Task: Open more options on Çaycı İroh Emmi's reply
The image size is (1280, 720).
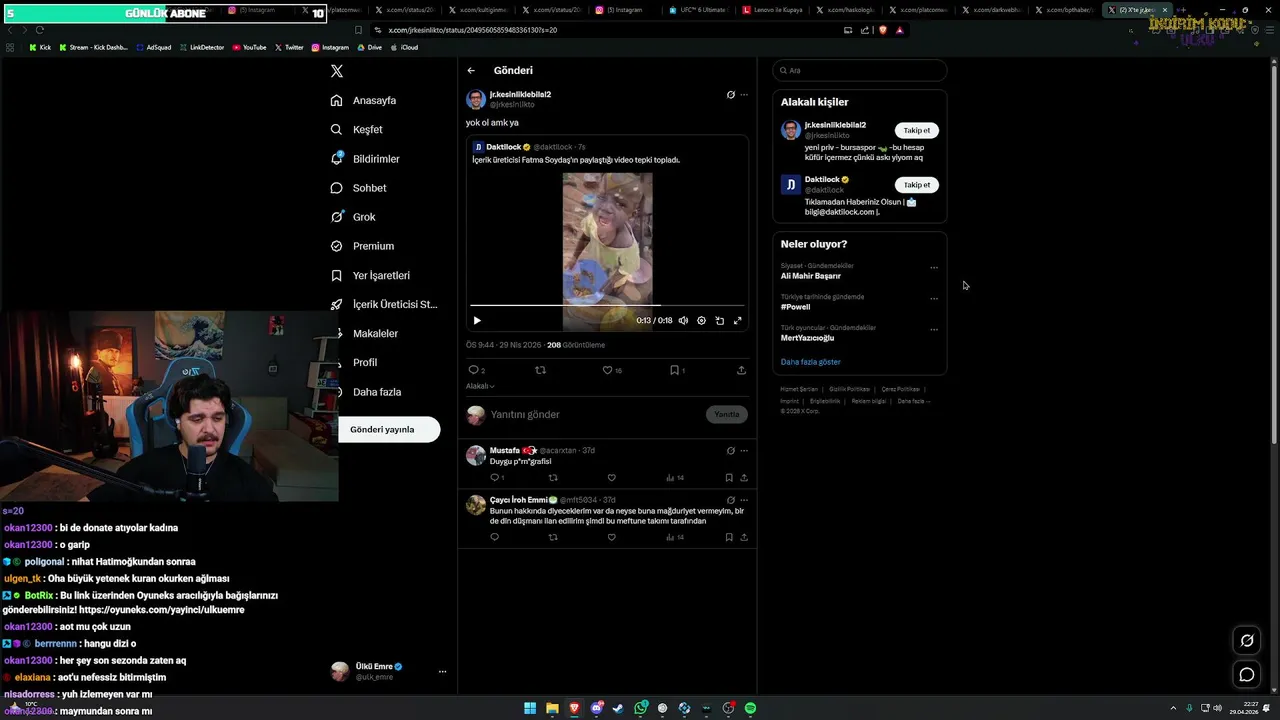Action: tap(744, 500)
